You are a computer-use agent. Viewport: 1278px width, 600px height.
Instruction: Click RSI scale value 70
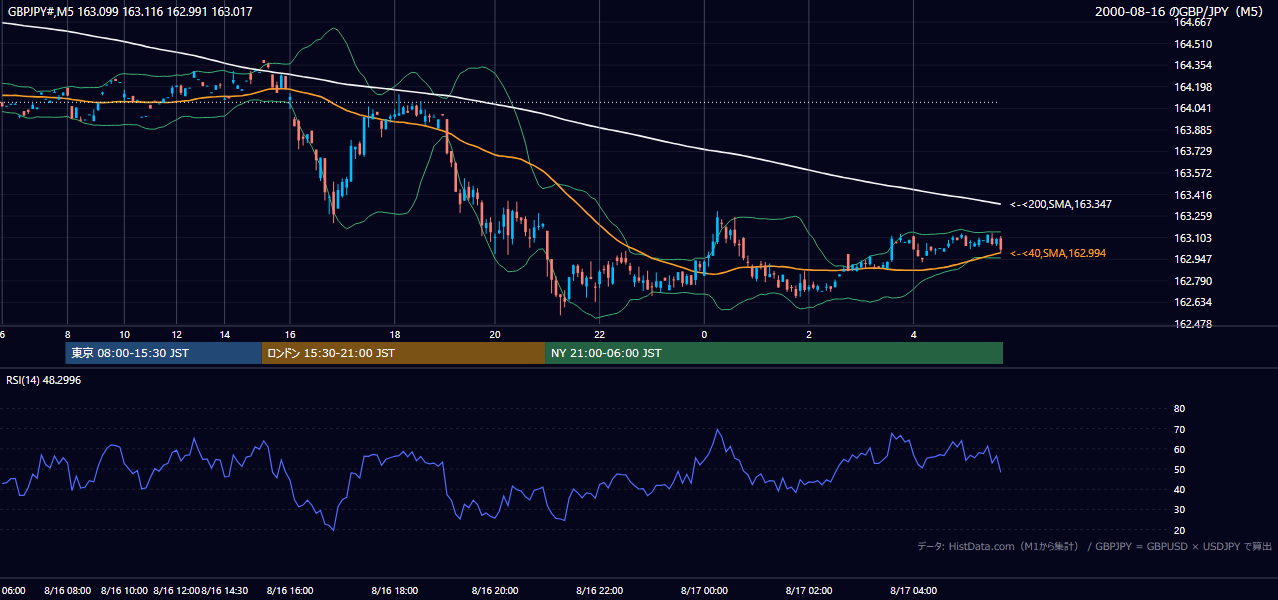[1179, 429]
